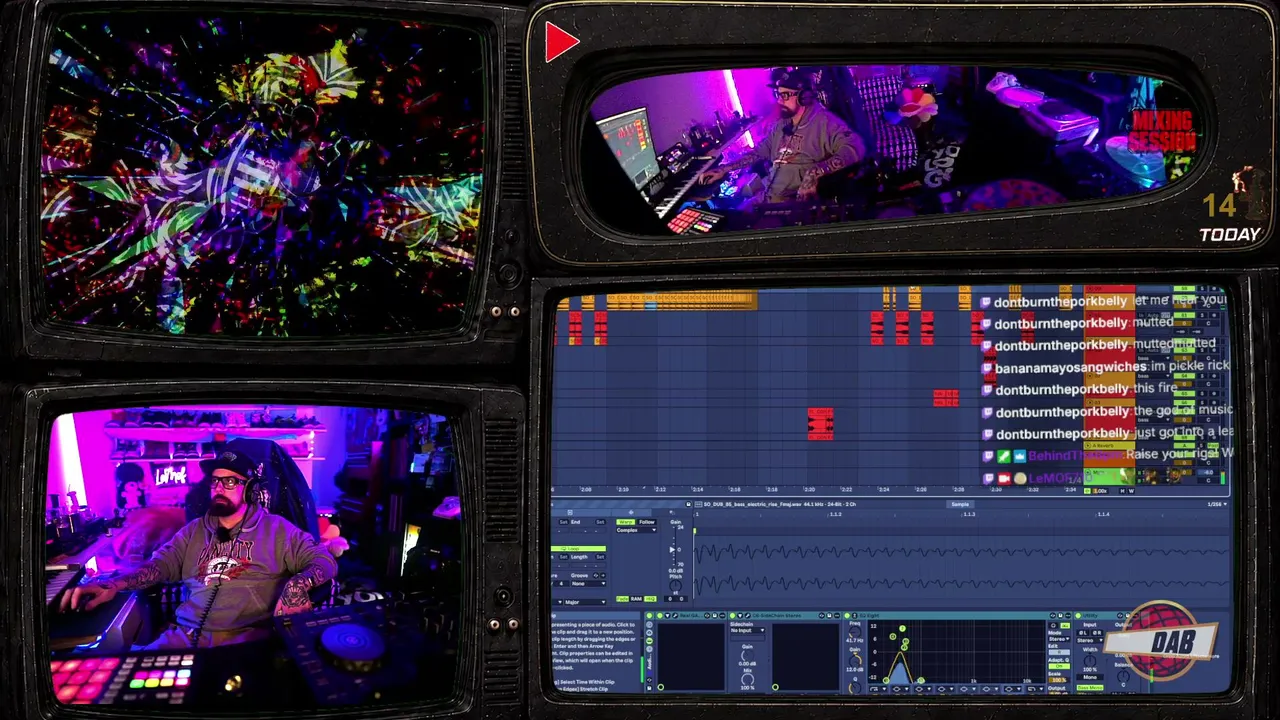Image resolution: width=1280 pixels, height=720 pixels.
Task: Click the EQ Eight Edit channel button
Action: [x=1058, y=653]
